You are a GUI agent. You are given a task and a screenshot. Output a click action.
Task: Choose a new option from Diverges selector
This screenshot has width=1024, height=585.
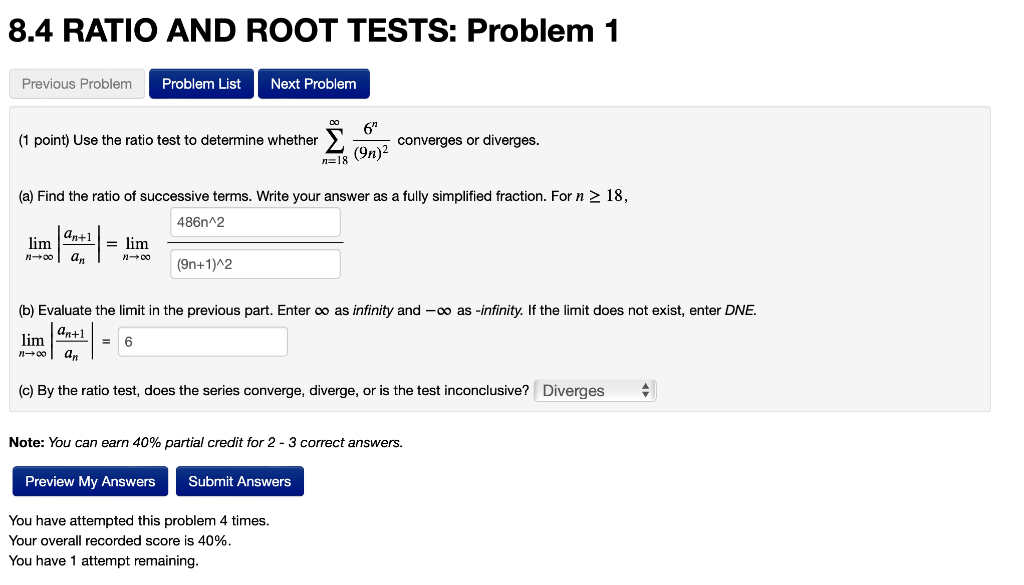594,390
